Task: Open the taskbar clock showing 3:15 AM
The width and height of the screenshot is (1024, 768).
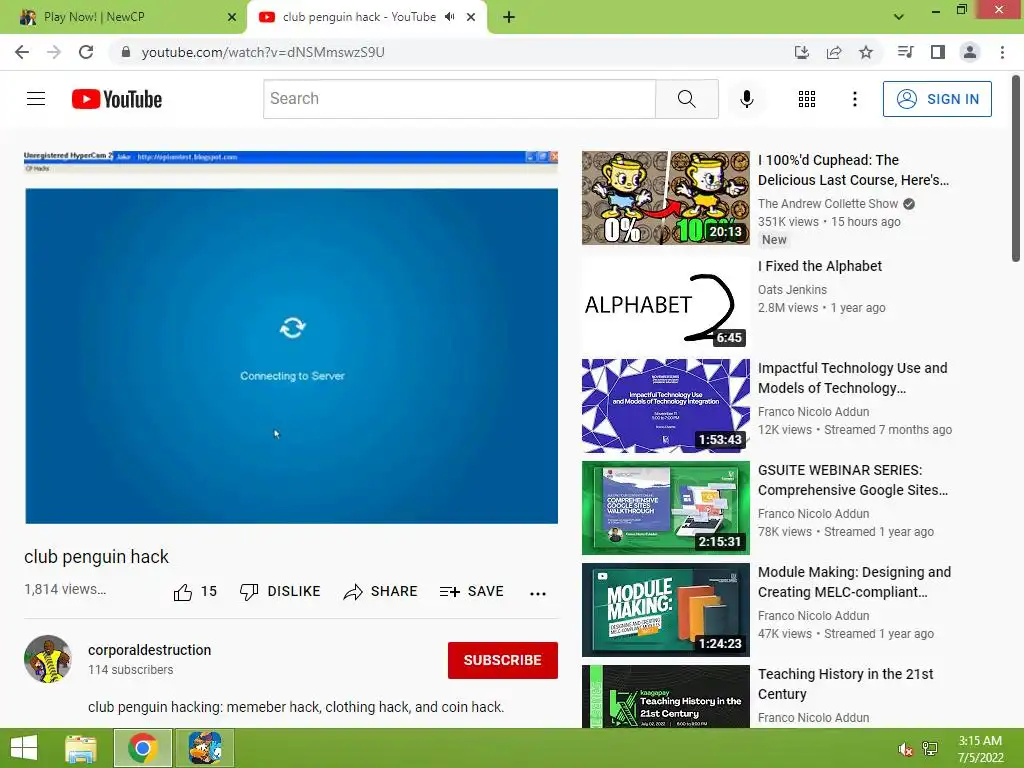Action: (980, 749)
